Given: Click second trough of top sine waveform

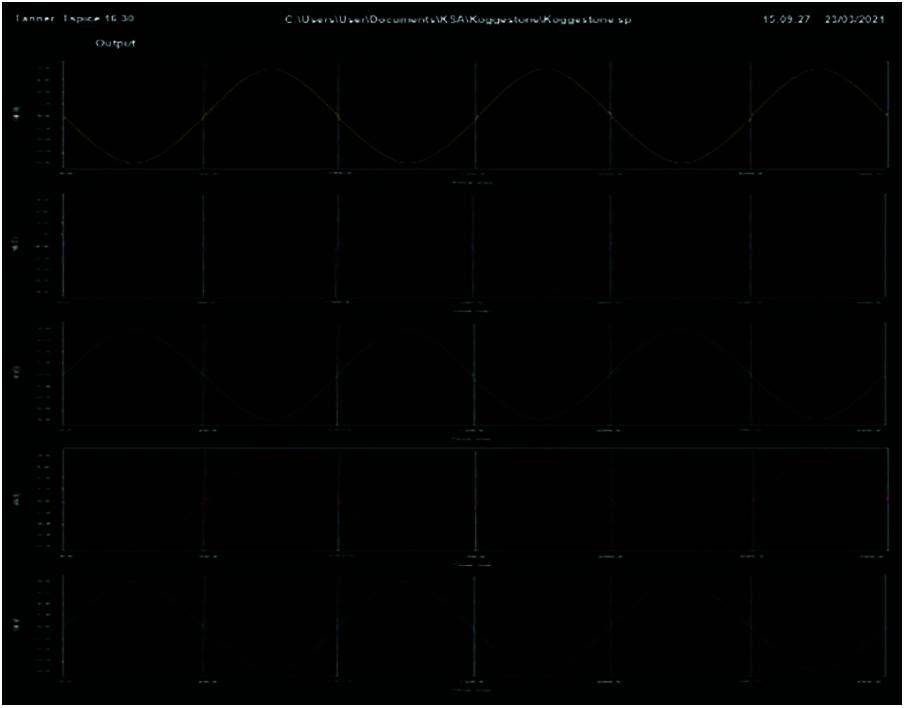Looking at the screenshot, I should coord(406,162).
